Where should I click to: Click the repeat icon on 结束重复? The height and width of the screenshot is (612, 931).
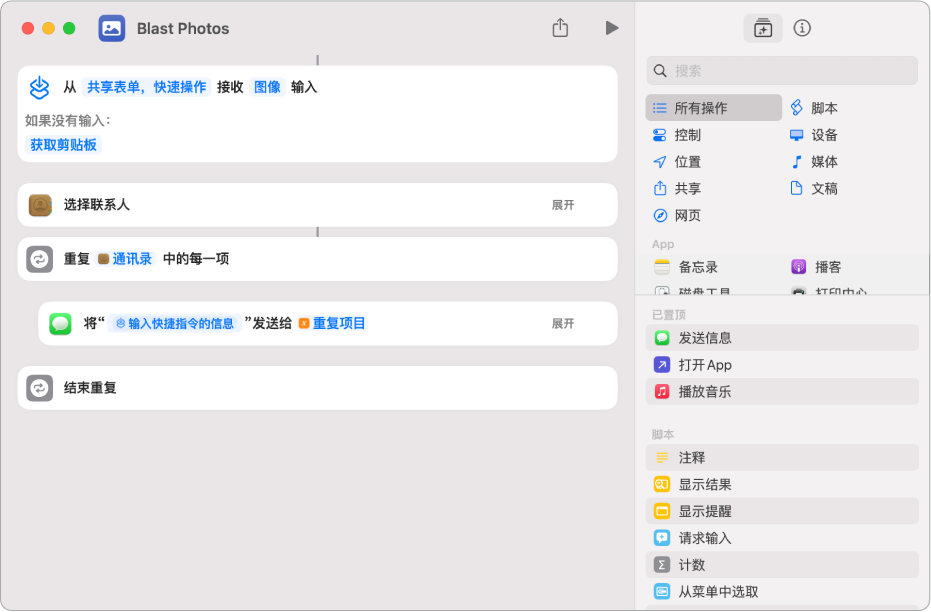pyautogui.click(x=39, y=388)
